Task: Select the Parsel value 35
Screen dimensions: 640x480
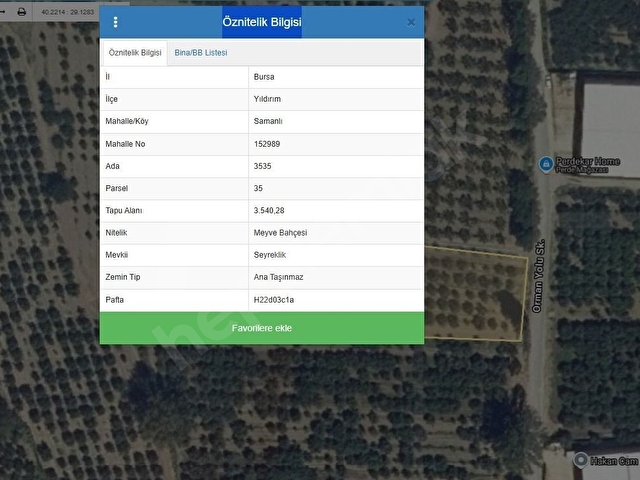Action: 258,188
